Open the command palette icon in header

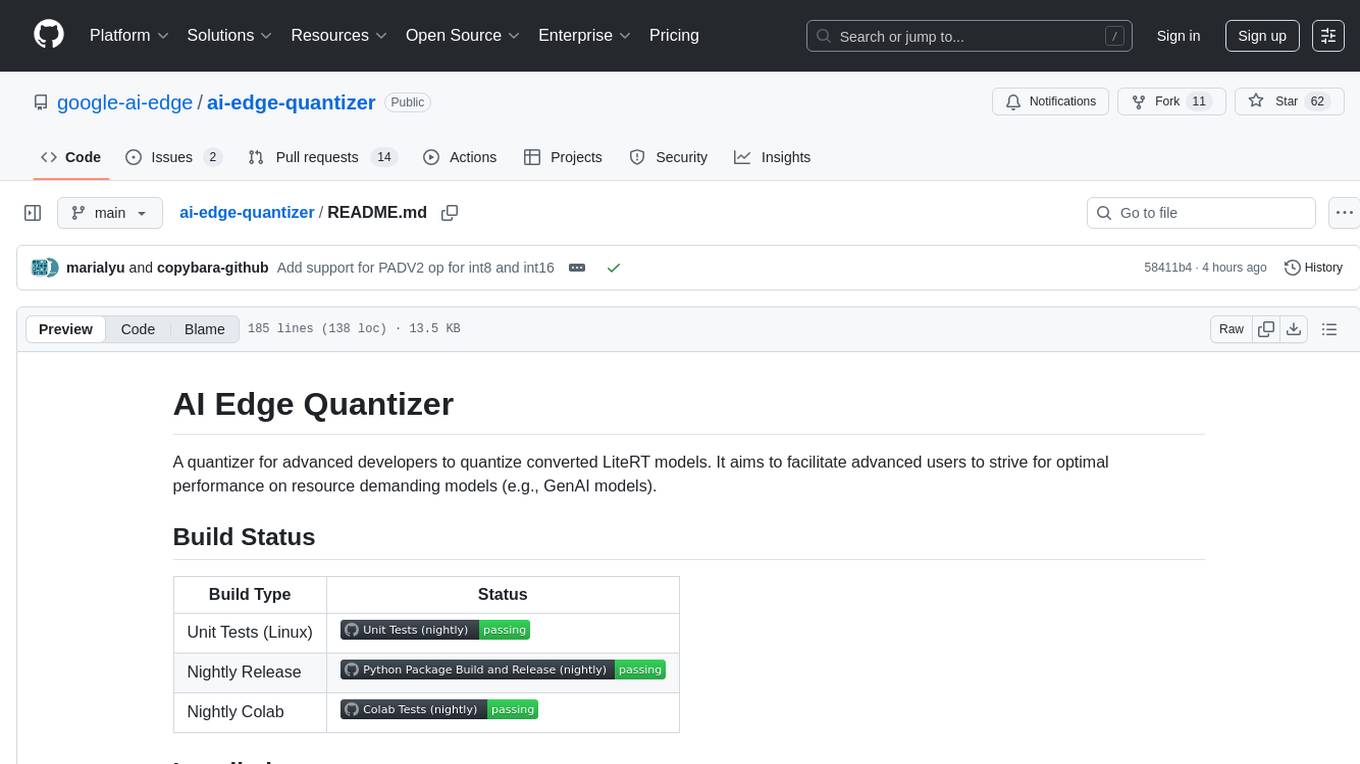click(x=1328, y=35)
